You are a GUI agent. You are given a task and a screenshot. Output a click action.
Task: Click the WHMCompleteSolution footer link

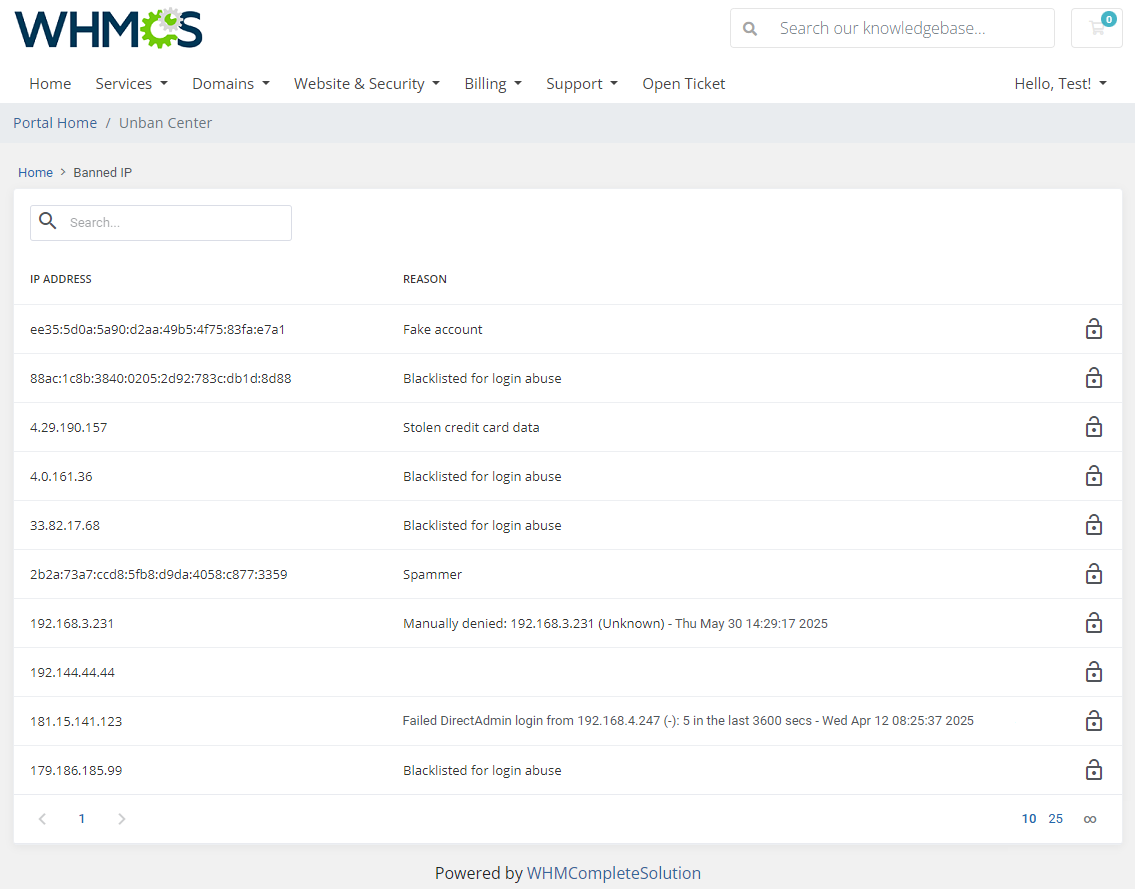[615, 873]
